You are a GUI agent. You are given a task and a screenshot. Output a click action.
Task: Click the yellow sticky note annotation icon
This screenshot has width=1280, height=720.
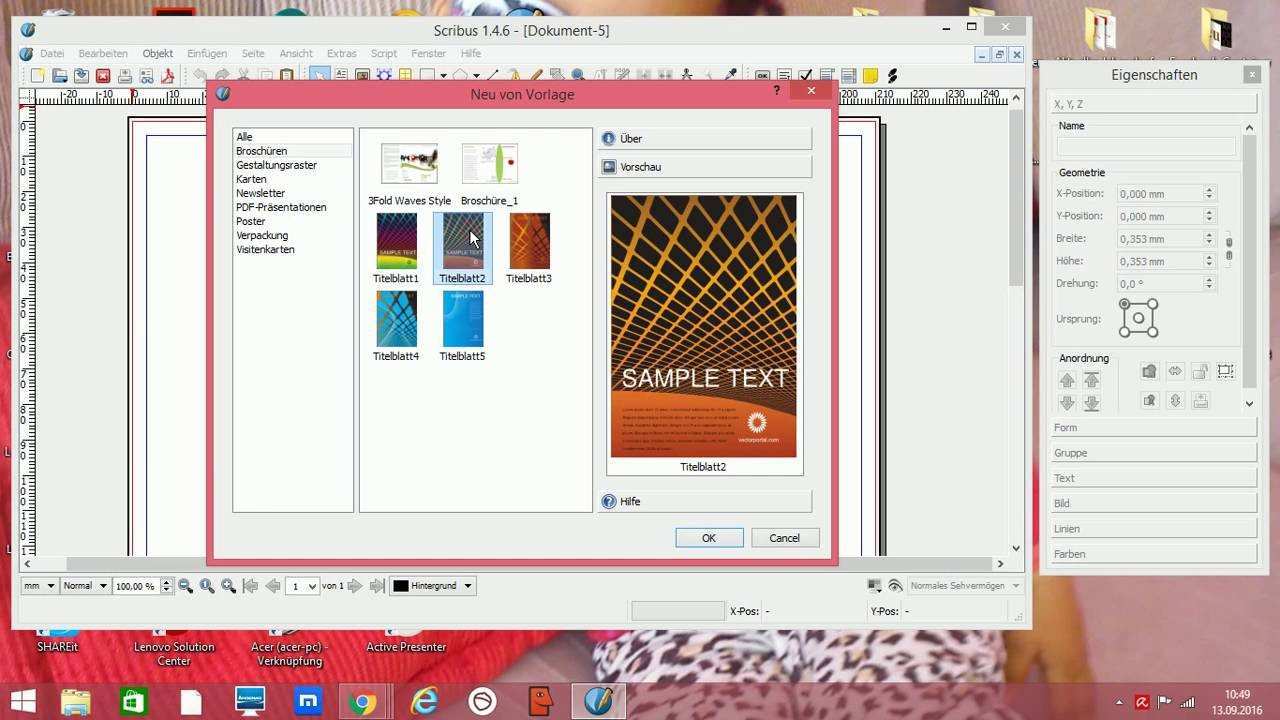pos(870,76)
